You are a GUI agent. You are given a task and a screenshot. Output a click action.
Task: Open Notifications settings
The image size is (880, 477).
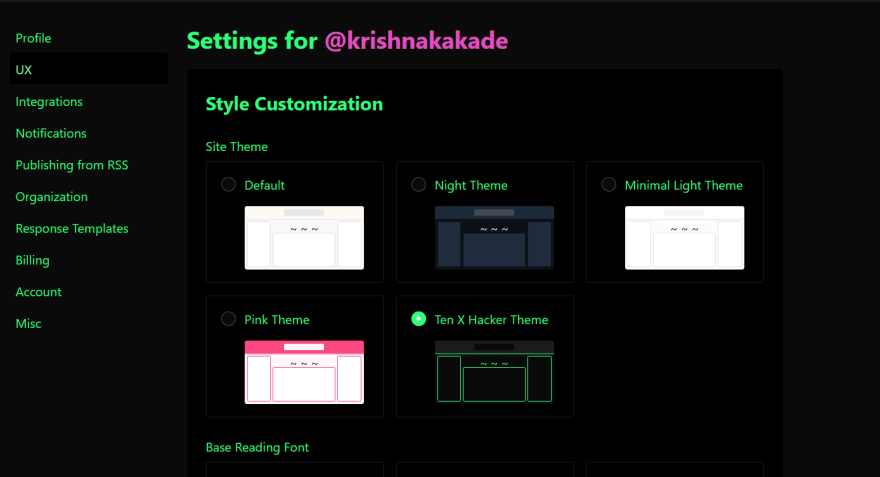click(51, 134)
